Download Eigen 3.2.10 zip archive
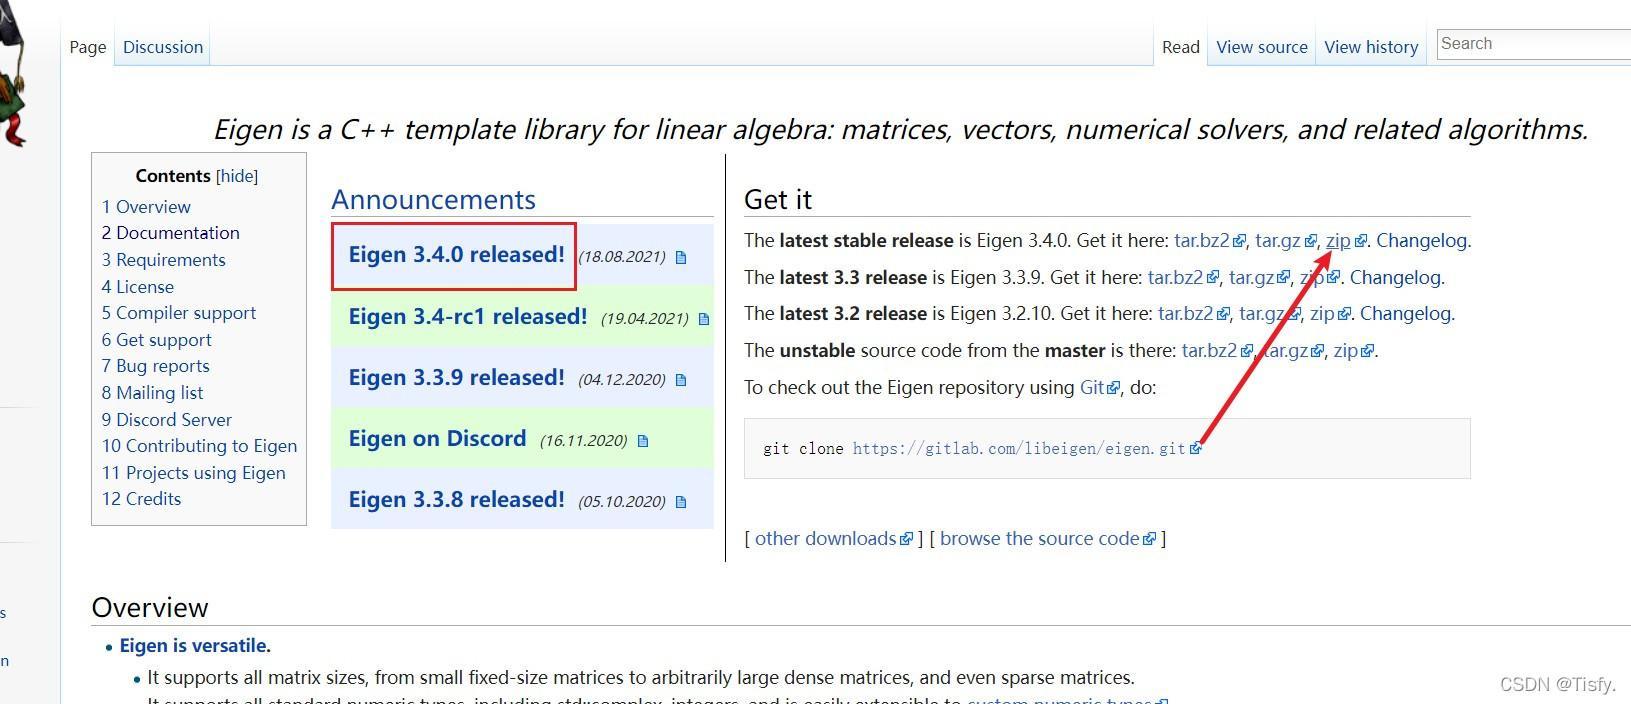1631x704 pixels. pos(1330,314)
